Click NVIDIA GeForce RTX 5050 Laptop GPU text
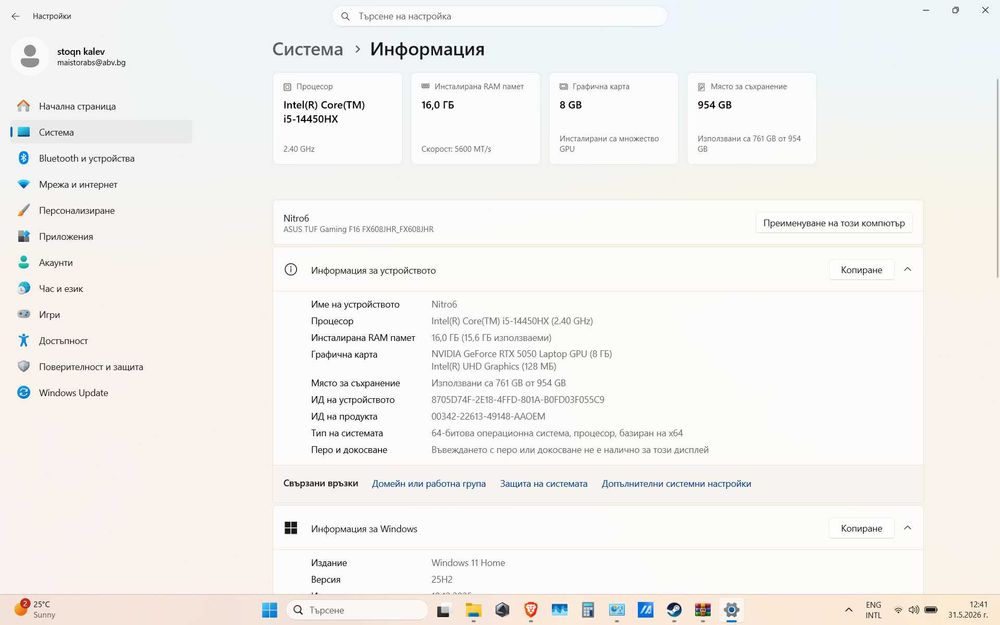The image size is (1000, 625). 522,354
